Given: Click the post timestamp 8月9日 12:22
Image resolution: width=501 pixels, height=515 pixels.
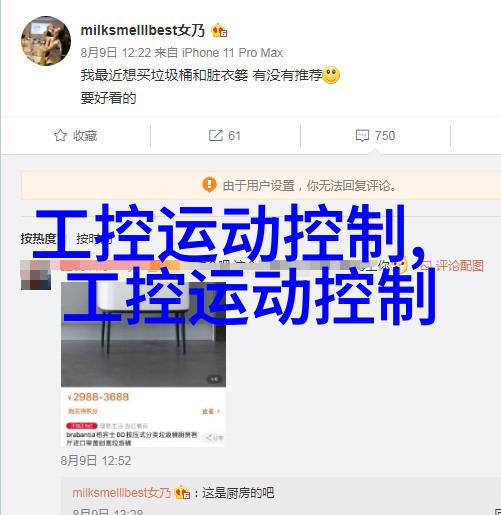Looking at the screenshot, I should (116, 53).
